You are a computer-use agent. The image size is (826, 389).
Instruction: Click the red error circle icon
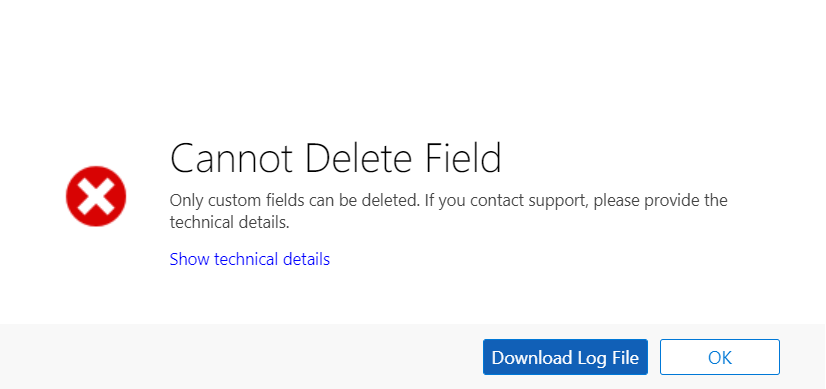[x=96, y=196]
